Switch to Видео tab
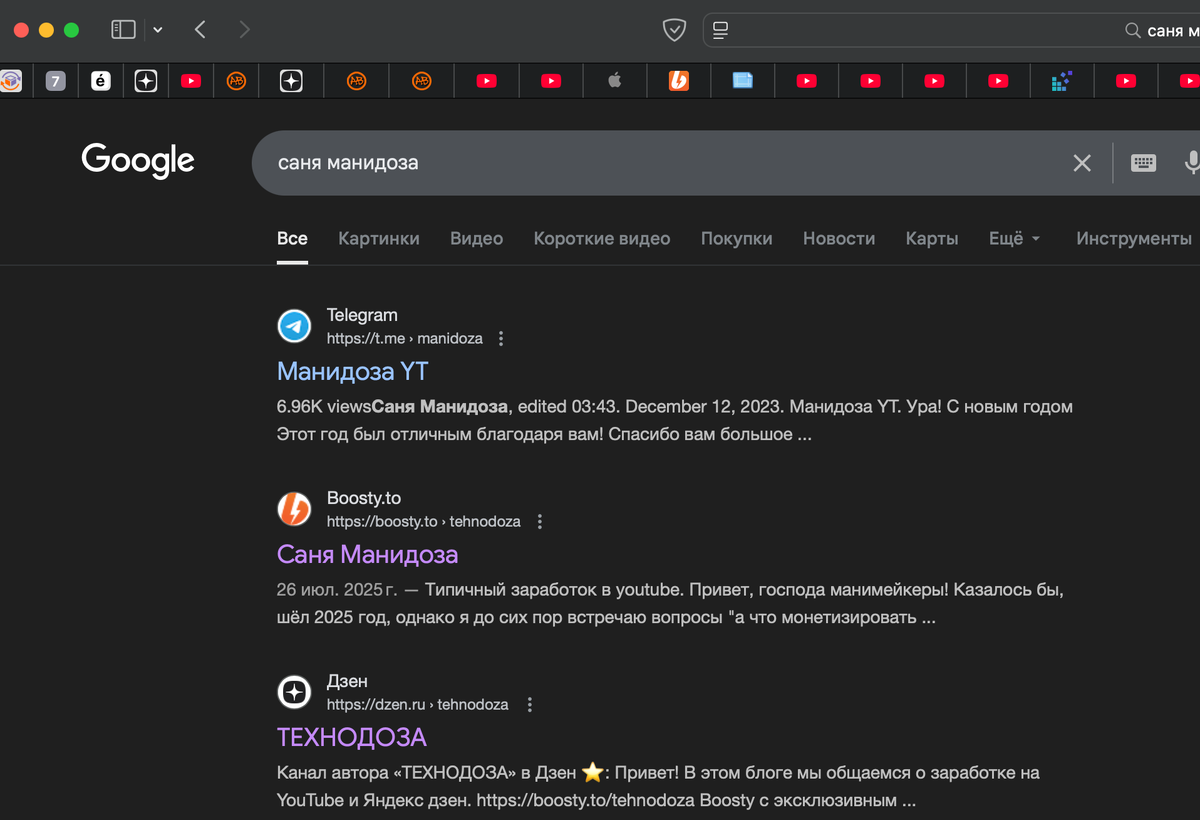 476,238
